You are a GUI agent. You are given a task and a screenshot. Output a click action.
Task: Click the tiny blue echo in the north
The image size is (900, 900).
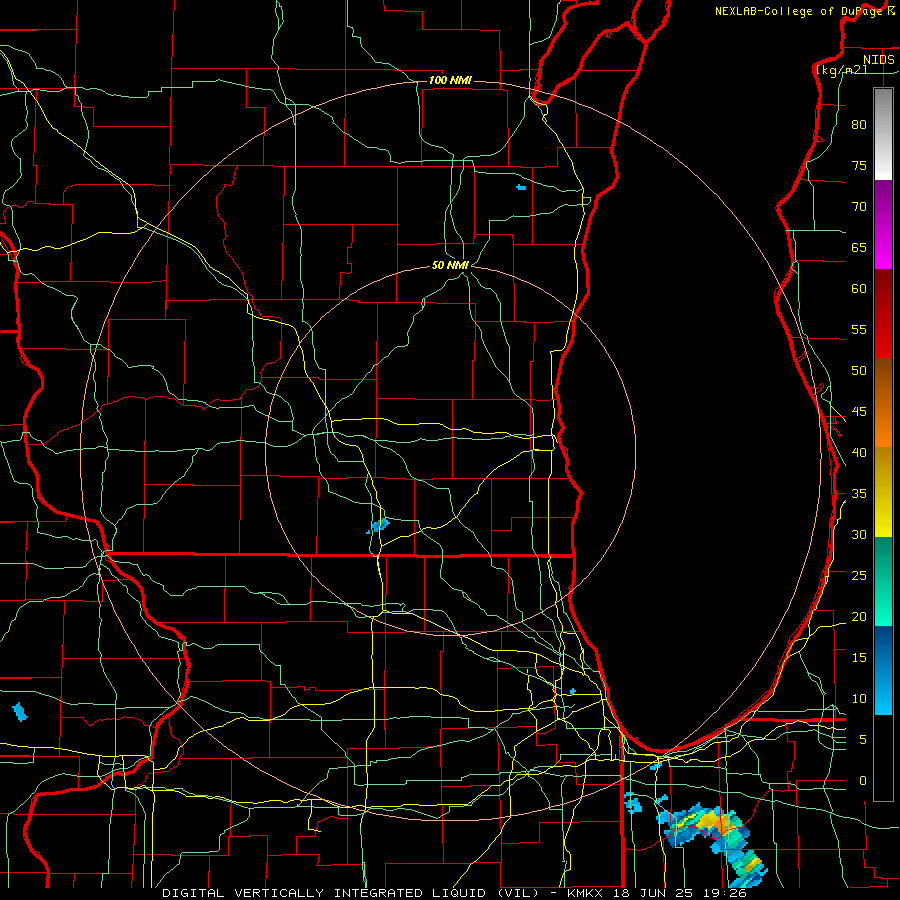click(521, 187)
